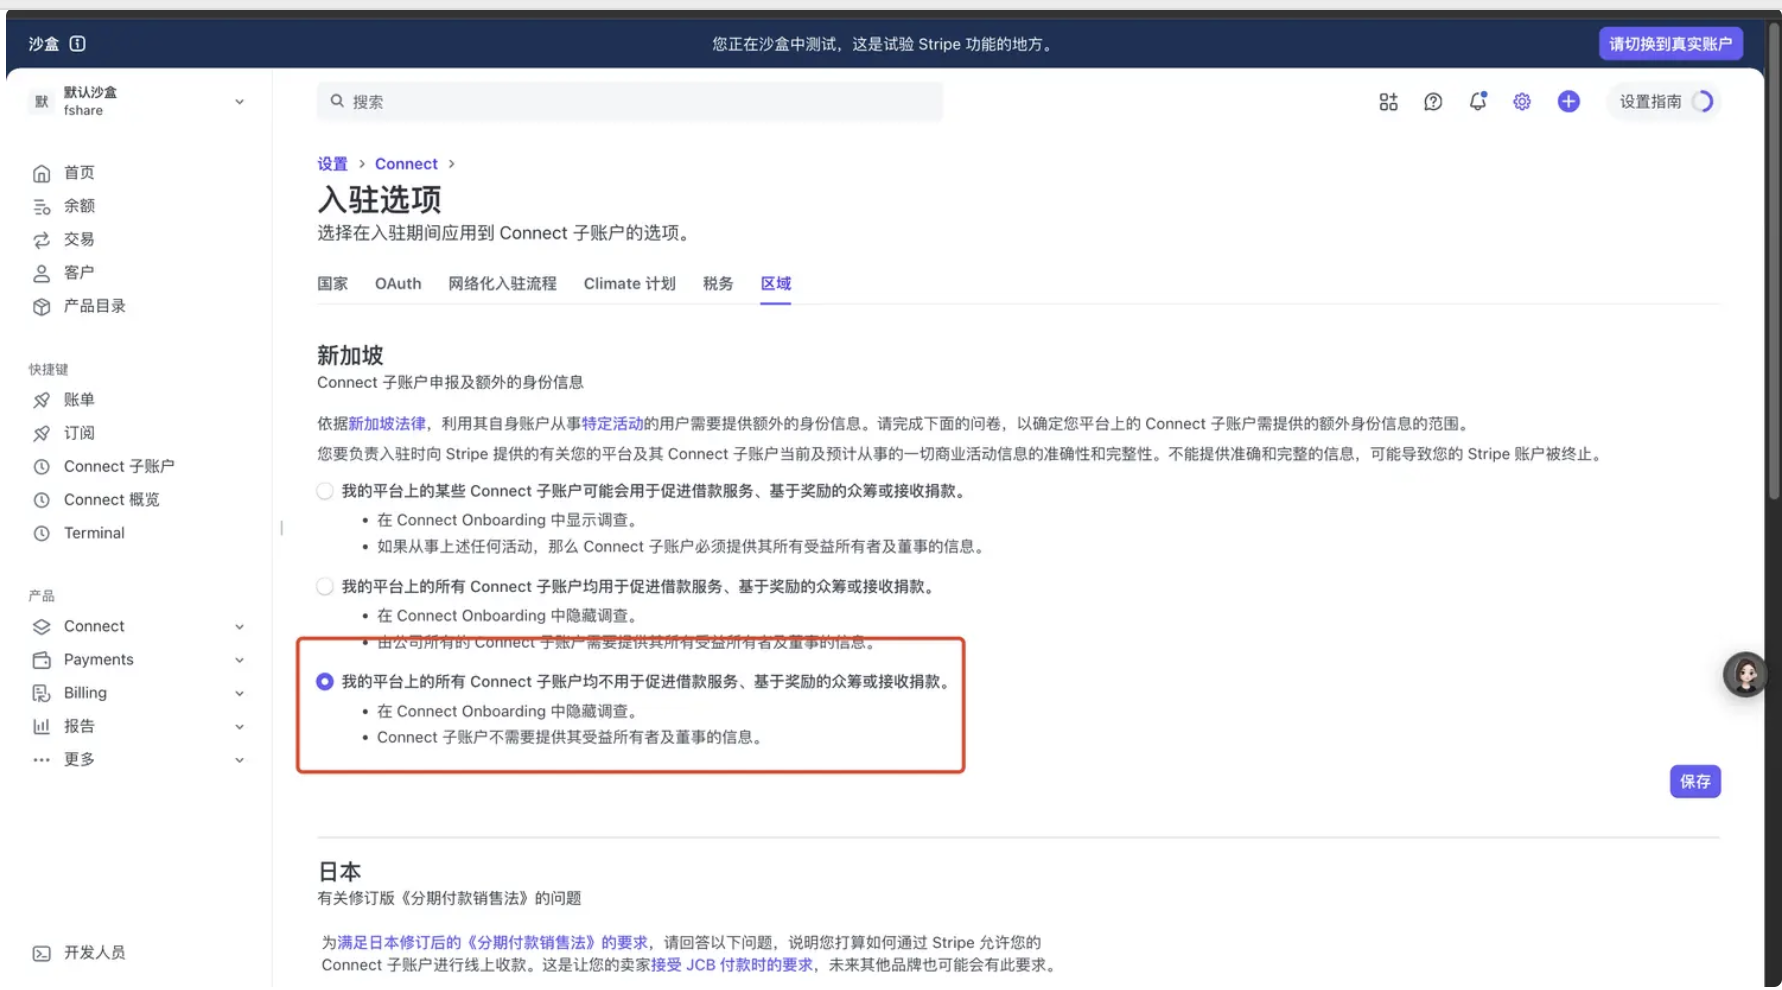Click the 首页 home icon
This screenshot has width=1782, height=990.
click(x=41, y=173)
